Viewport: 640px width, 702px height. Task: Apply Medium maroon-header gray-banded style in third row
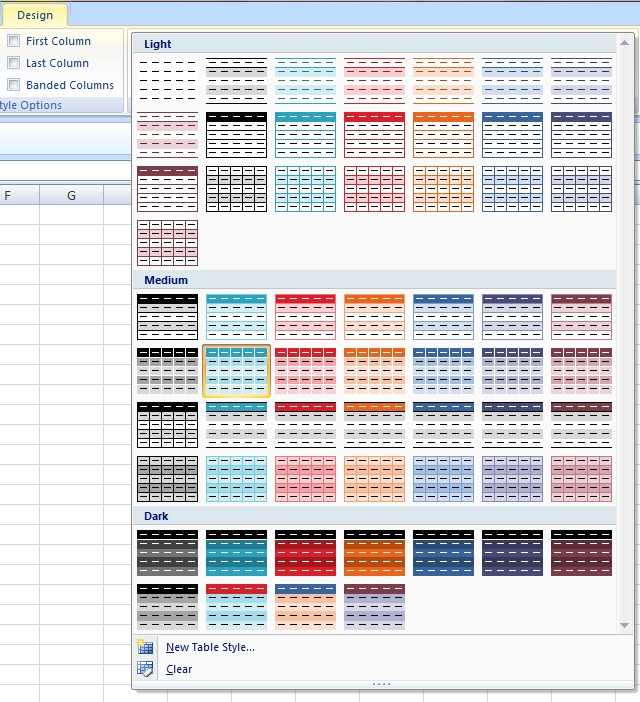point(581,425)
